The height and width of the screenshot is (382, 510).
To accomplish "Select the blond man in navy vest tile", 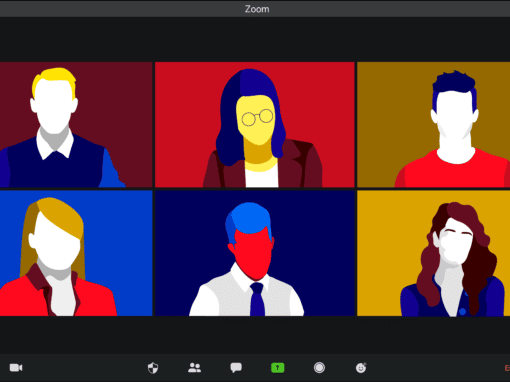I will [x=76, y=125].
